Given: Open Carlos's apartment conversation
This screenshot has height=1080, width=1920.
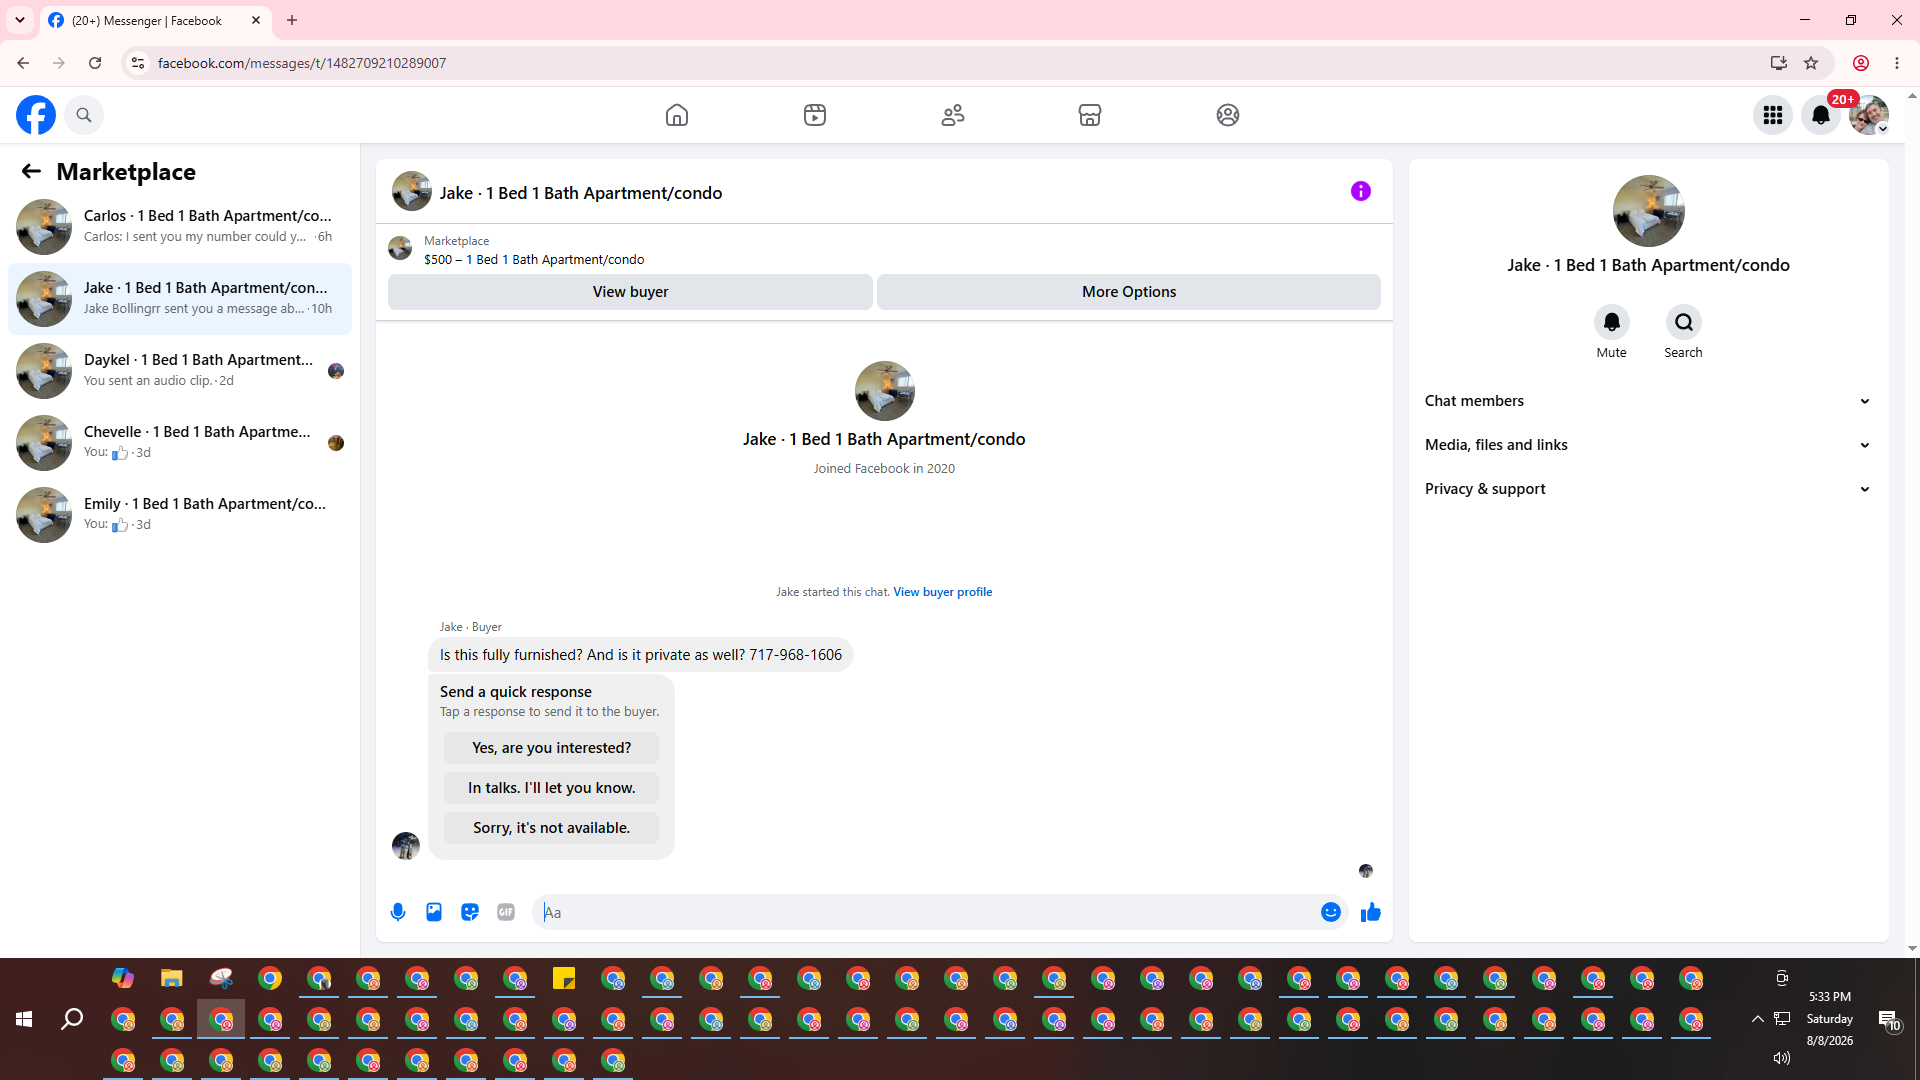Looking at the screenshot, I should (x=180, y=227).
